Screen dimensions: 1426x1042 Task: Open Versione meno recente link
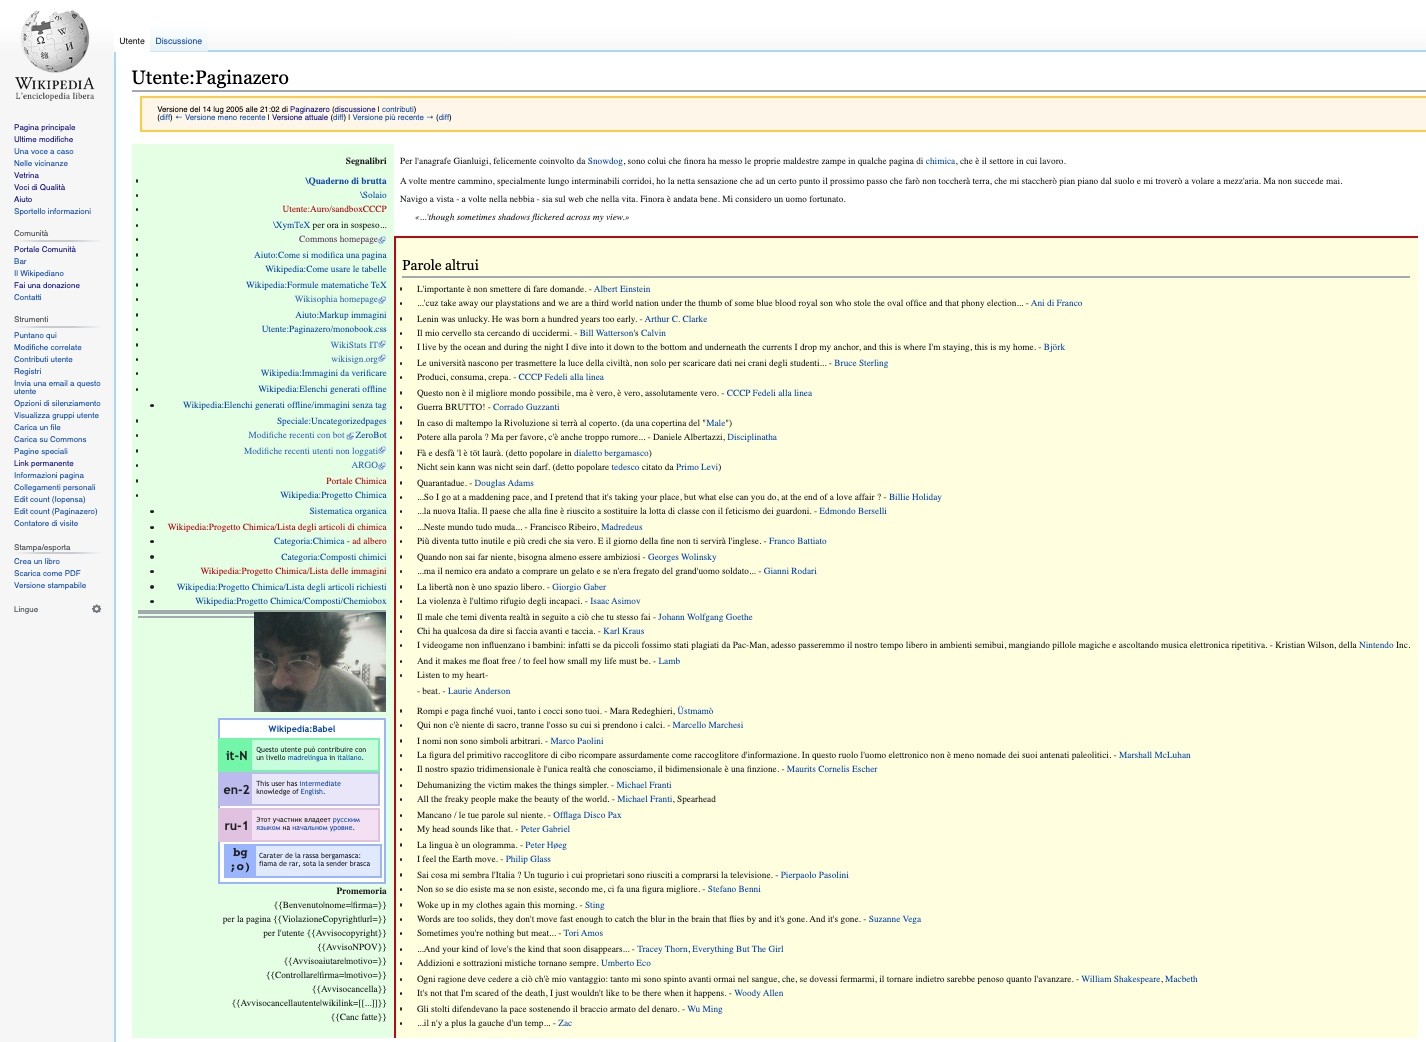coord(225,117)
